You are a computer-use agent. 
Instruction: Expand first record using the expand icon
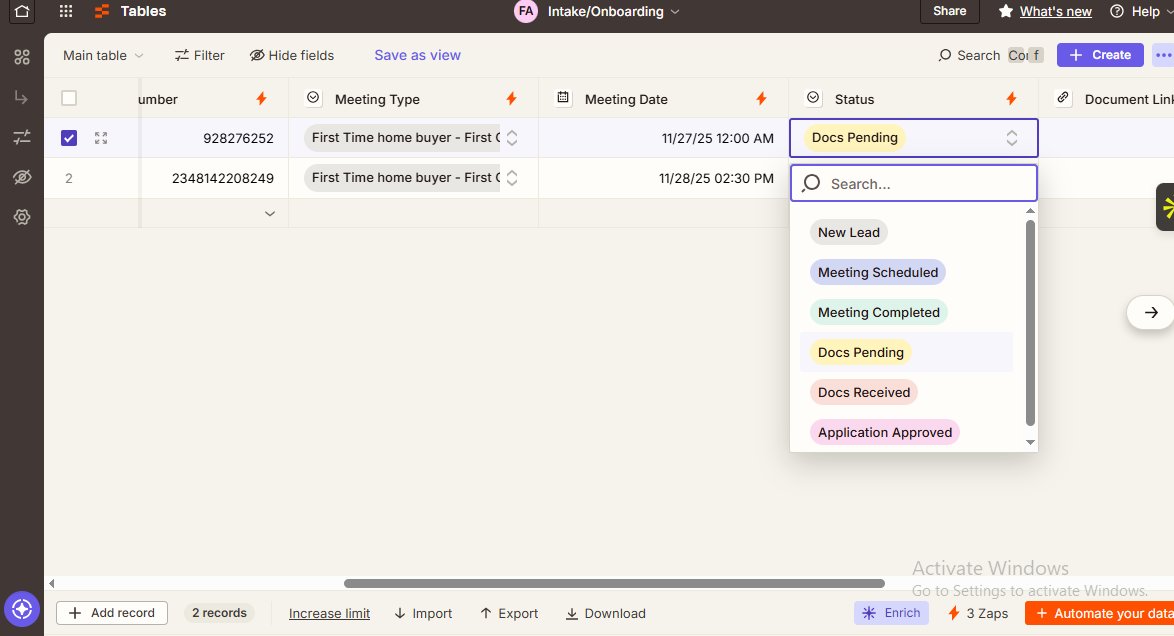coord(100,137)
